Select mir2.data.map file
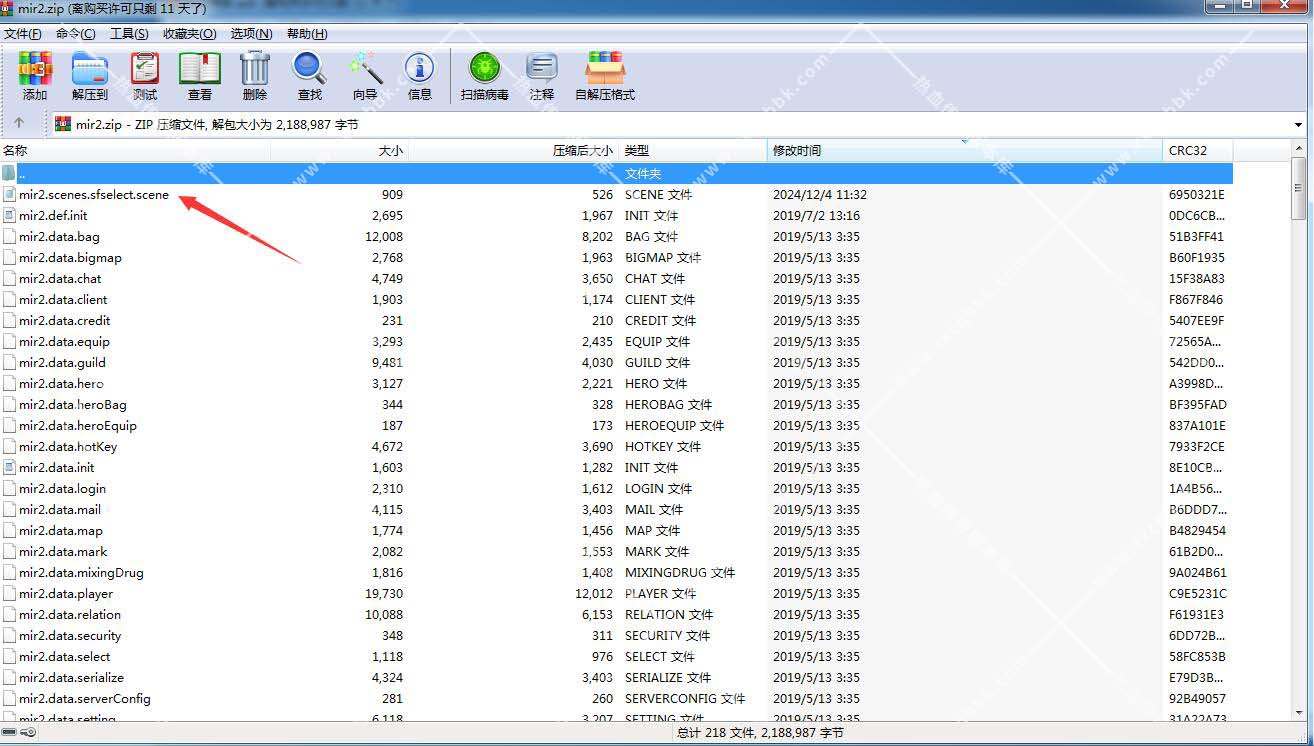The image size is (1314, 746). (x=61, y=530)
